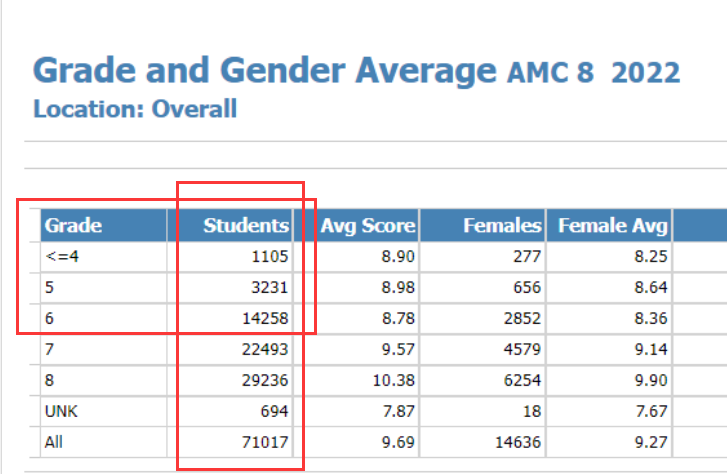Viewport: 727px width, 474px height.
Task: Select the Avg Score column header
Action: [367, 226]
